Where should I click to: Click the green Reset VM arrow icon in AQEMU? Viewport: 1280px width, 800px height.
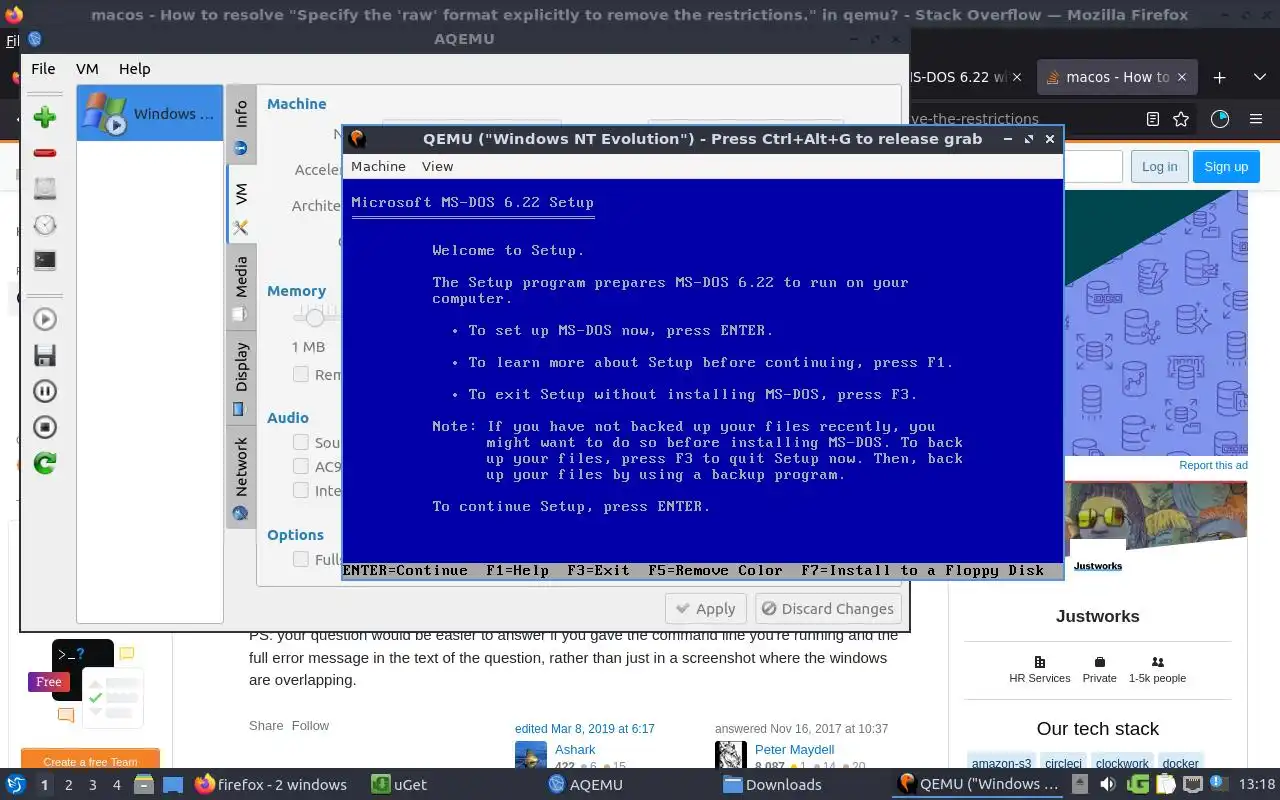tap(44, 463)
